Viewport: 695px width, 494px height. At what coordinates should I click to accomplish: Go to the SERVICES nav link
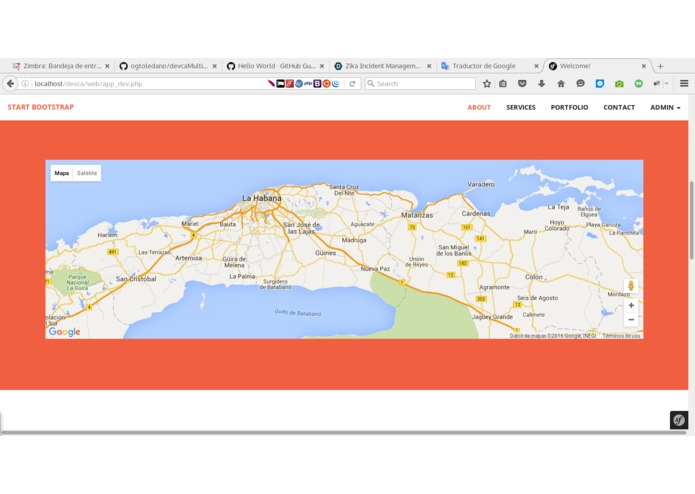(521, 107)
